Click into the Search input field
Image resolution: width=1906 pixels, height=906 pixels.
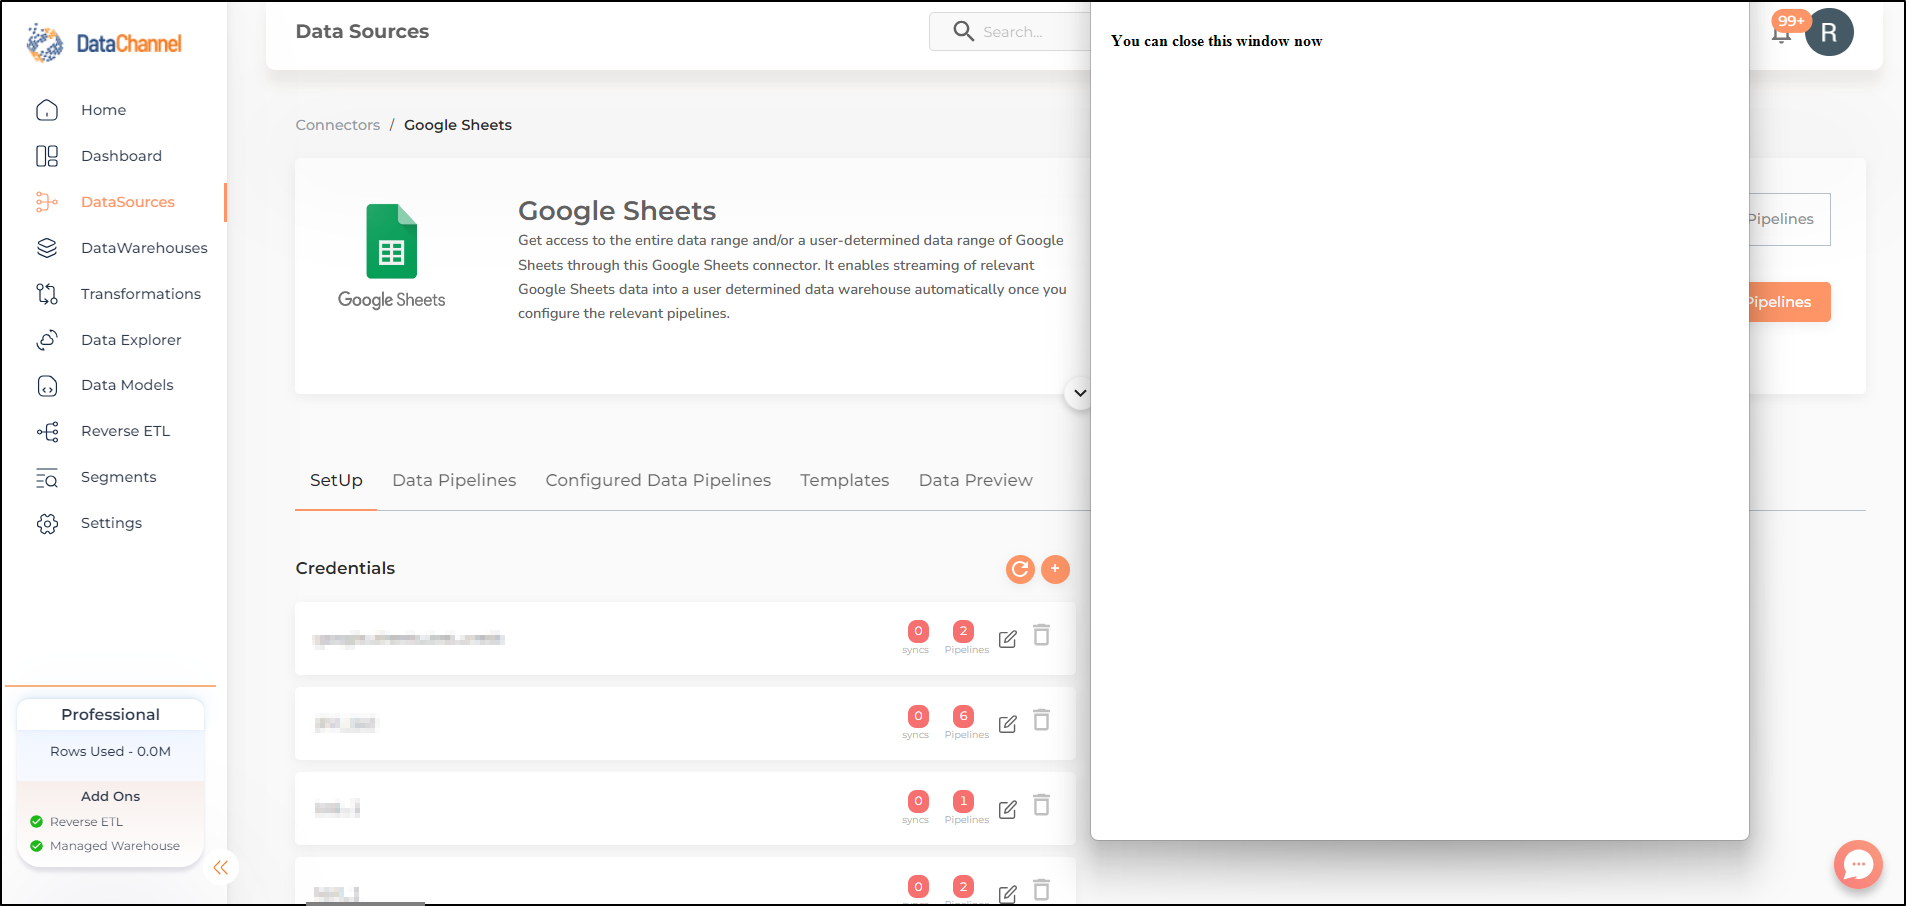click(1010, 32)
